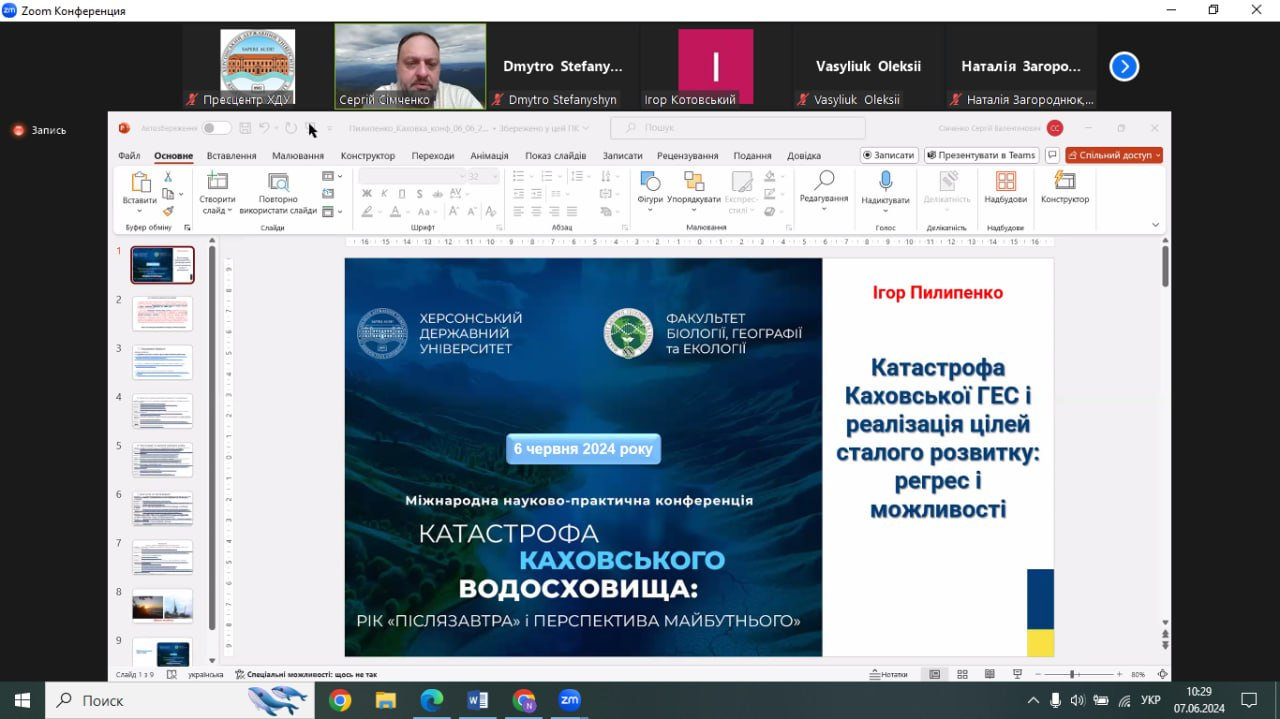Viewport: 1280px width, 719px height.
Task: Open the Конструктор designer icon in ribbon
Action: [1065, 181]
